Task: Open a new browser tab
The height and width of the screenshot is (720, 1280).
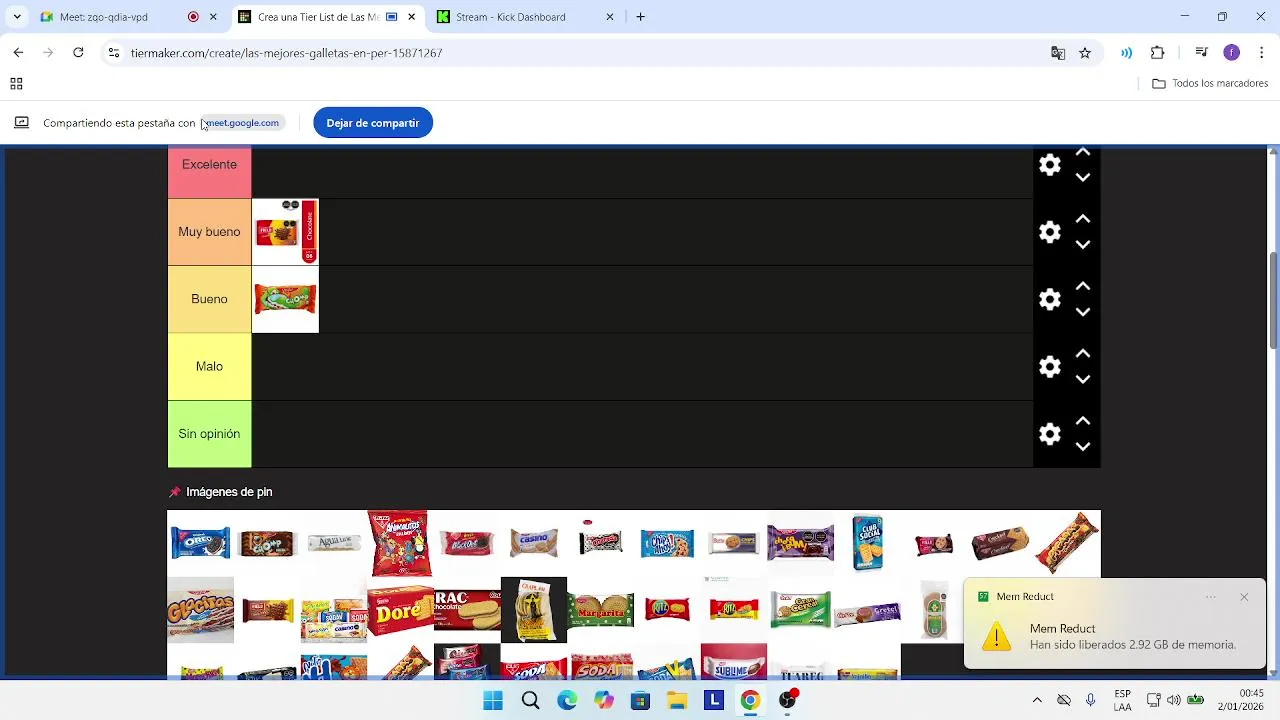Action: [x=641, y=17]
